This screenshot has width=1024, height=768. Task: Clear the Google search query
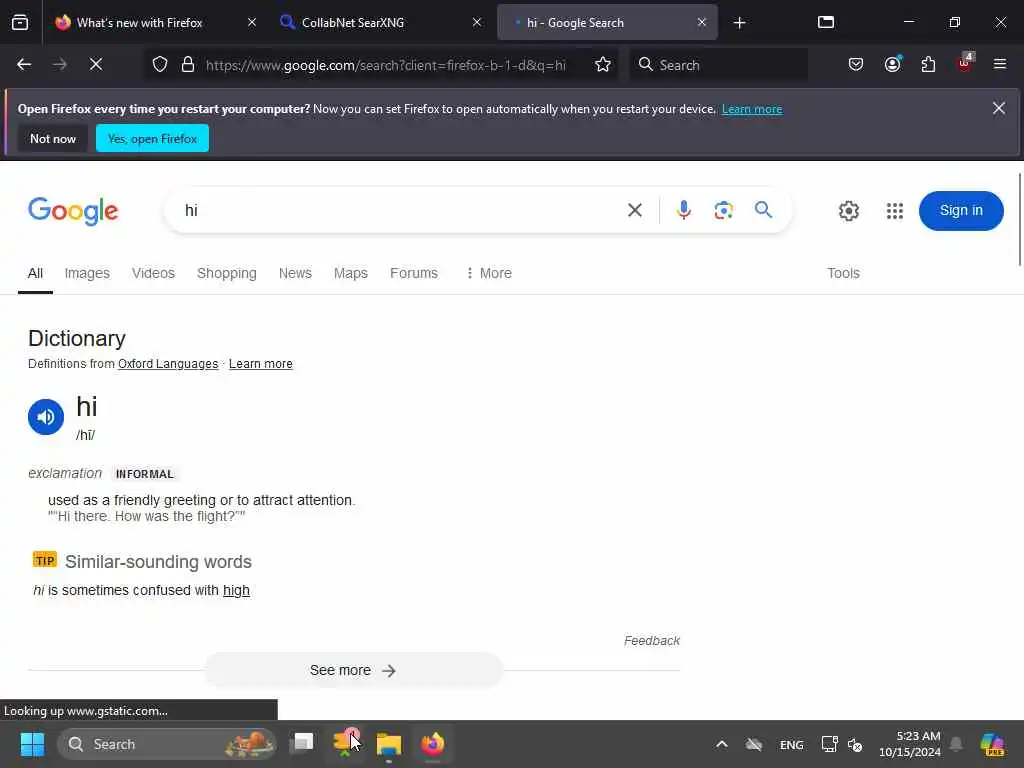(635, 210)
